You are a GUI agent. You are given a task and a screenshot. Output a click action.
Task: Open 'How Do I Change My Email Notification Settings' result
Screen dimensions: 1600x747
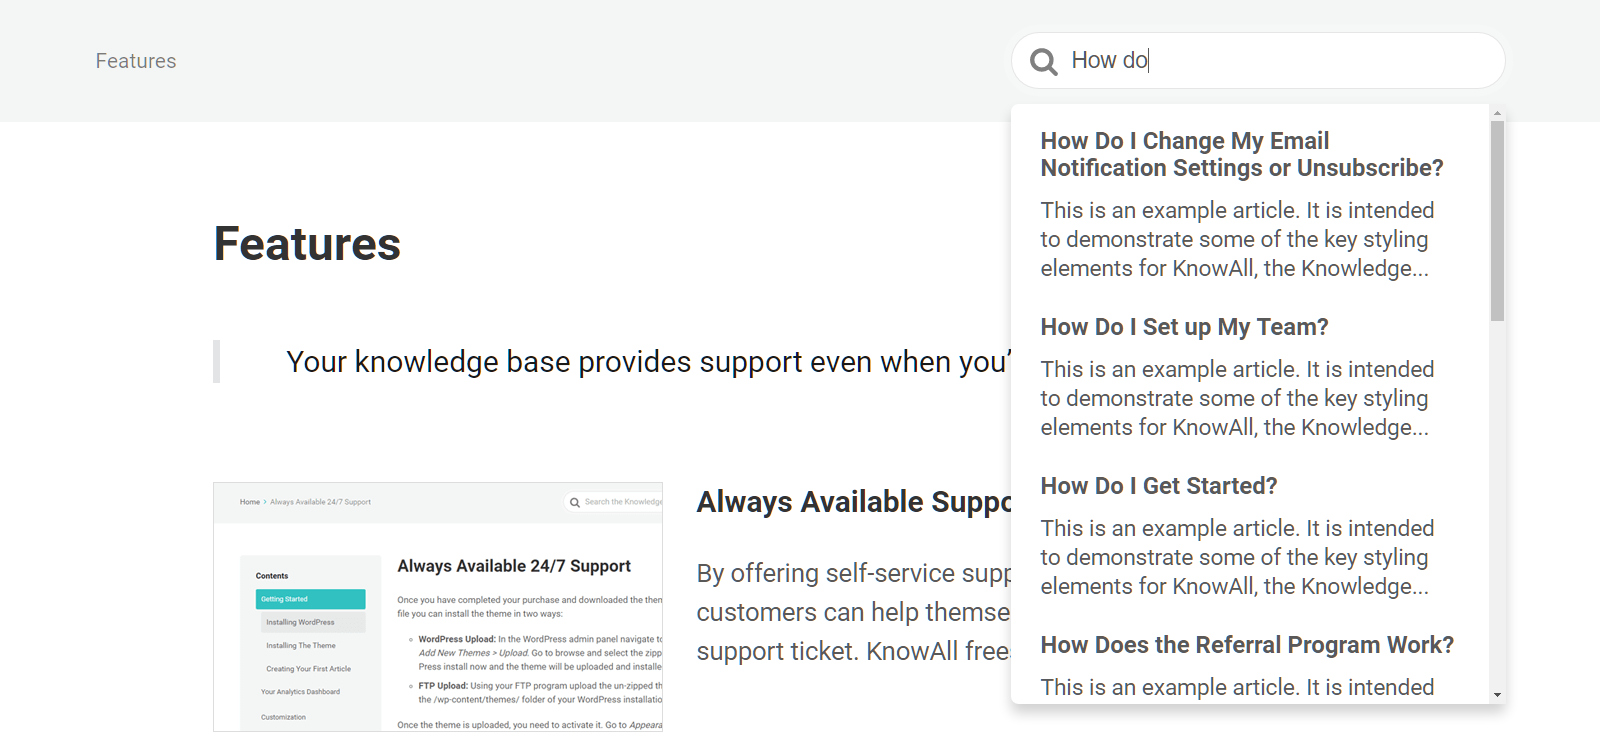1241,154
